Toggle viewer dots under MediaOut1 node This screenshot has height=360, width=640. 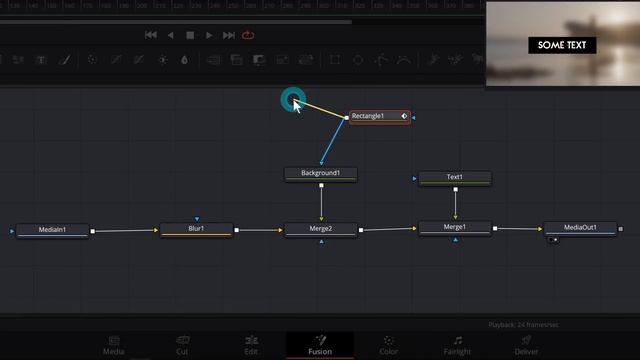click(x=553, y=240)
